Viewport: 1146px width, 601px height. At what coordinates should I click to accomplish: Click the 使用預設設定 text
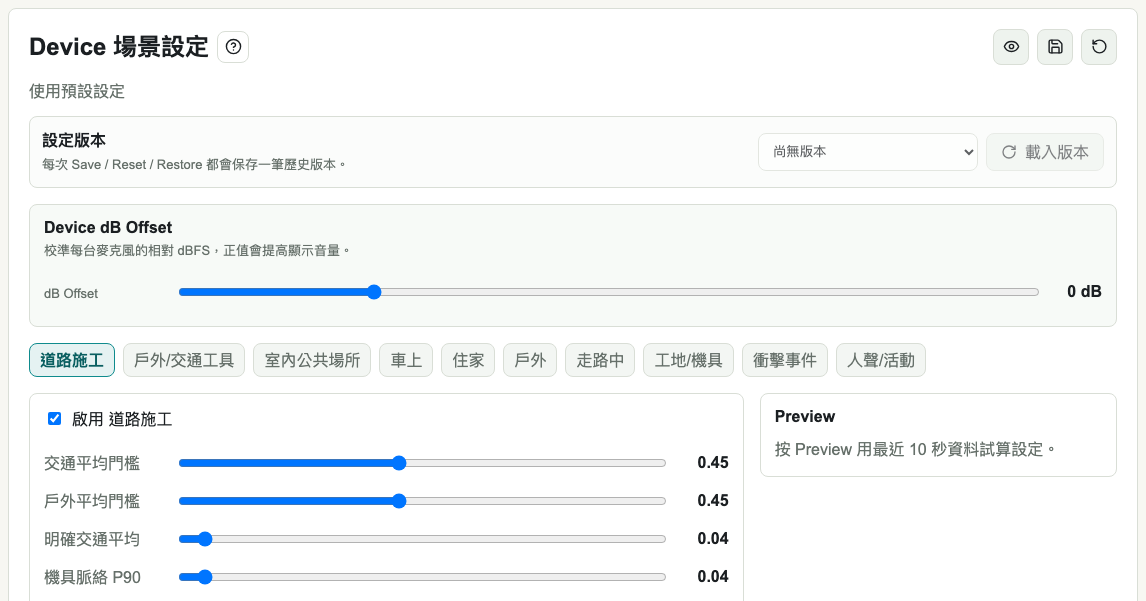point(77,91)
